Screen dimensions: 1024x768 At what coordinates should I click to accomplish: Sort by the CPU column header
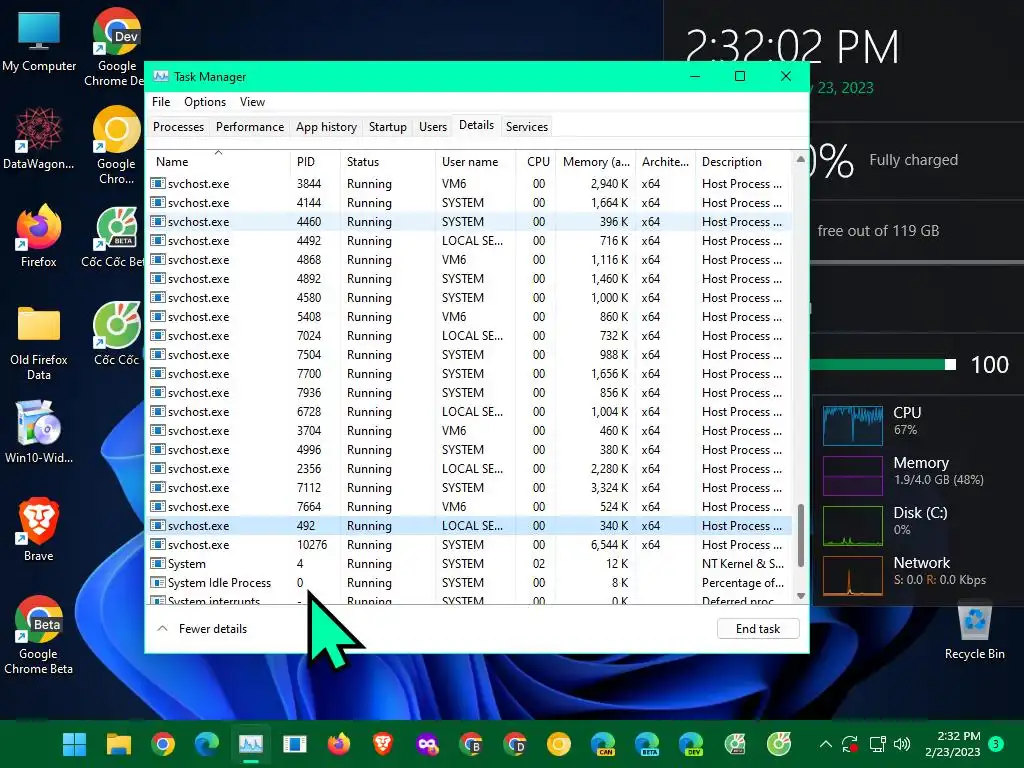click(537, 162)
